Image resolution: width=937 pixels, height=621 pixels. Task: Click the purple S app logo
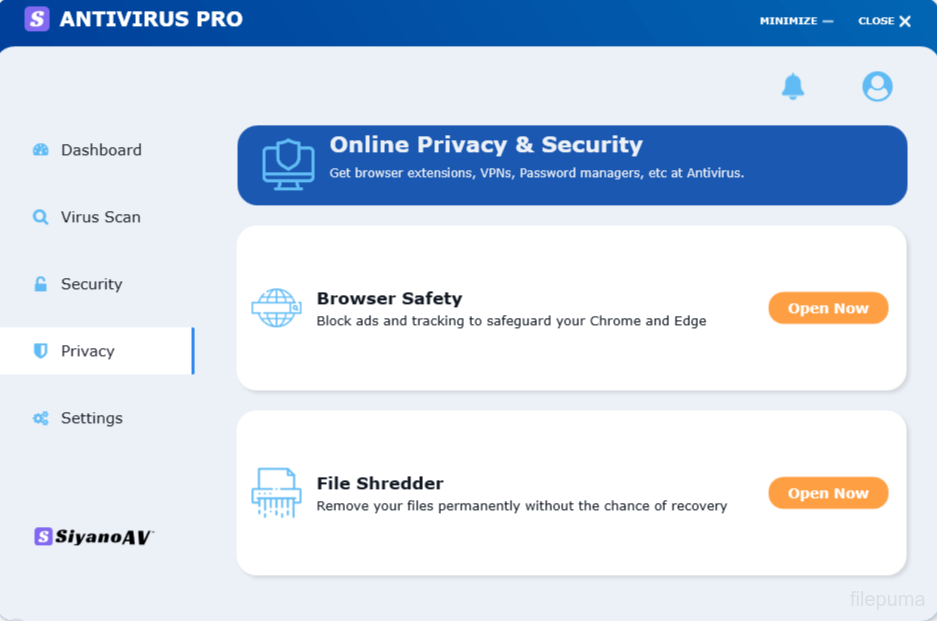pyautogui.click(x=37, y=19)
